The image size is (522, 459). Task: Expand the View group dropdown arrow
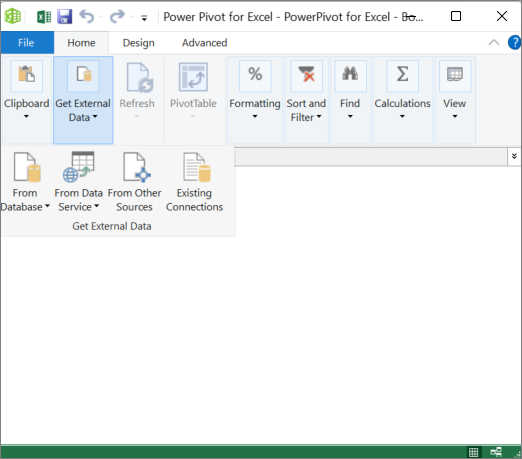[x=455, y=116]
